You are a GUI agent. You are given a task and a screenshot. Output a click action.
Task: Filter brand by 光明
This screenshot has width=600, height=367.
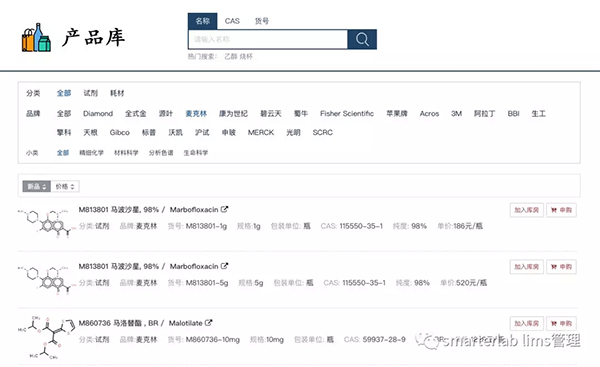293,132
